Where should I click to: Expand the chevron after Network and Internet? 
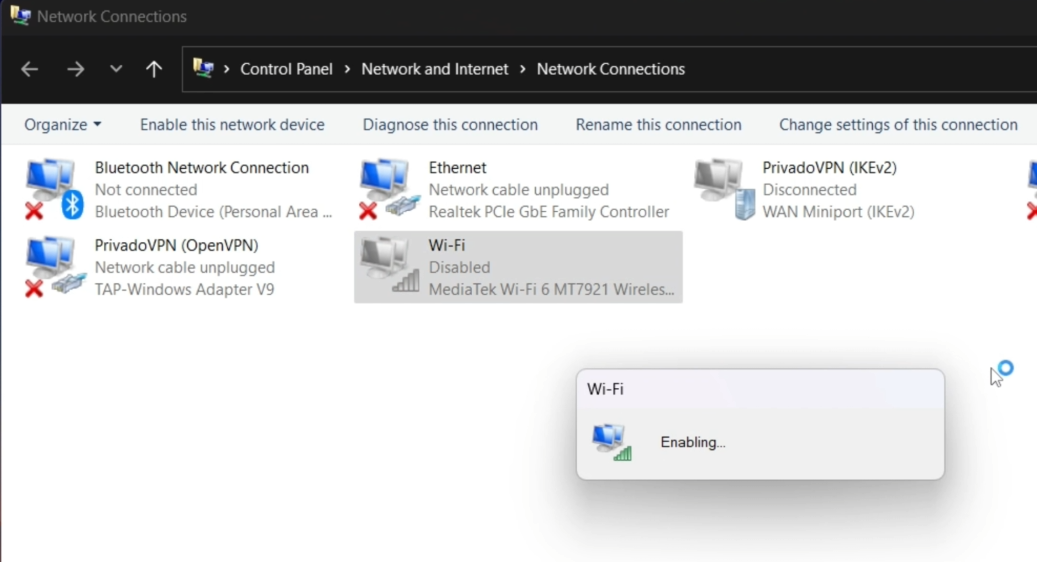click(x=522, y=69)
